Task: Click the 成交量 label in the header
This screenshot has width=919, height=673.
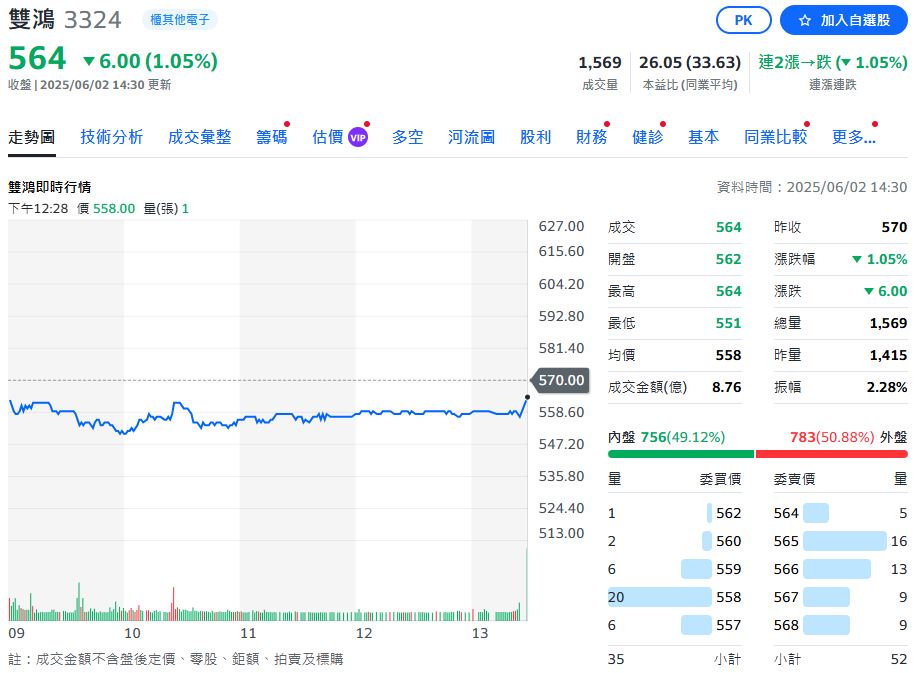Action: [x=600, y=85]
